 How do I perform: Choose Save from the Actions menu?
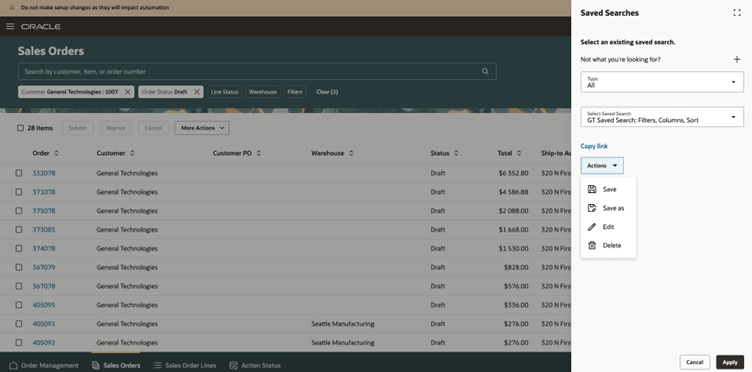pos(608,189)
